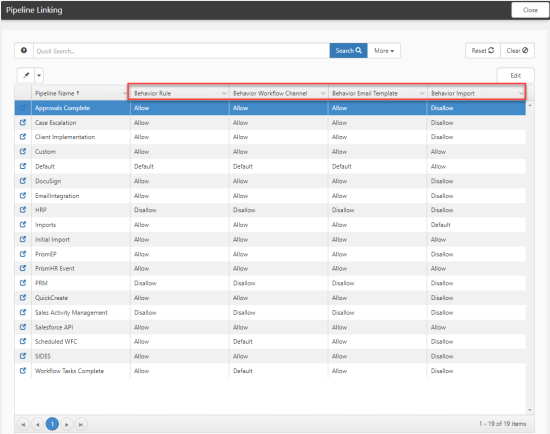The height and width of the screenshot is (434, 550).
Task: Go to the first page icon
Action: pyautogui.click(x=23, y=425)
